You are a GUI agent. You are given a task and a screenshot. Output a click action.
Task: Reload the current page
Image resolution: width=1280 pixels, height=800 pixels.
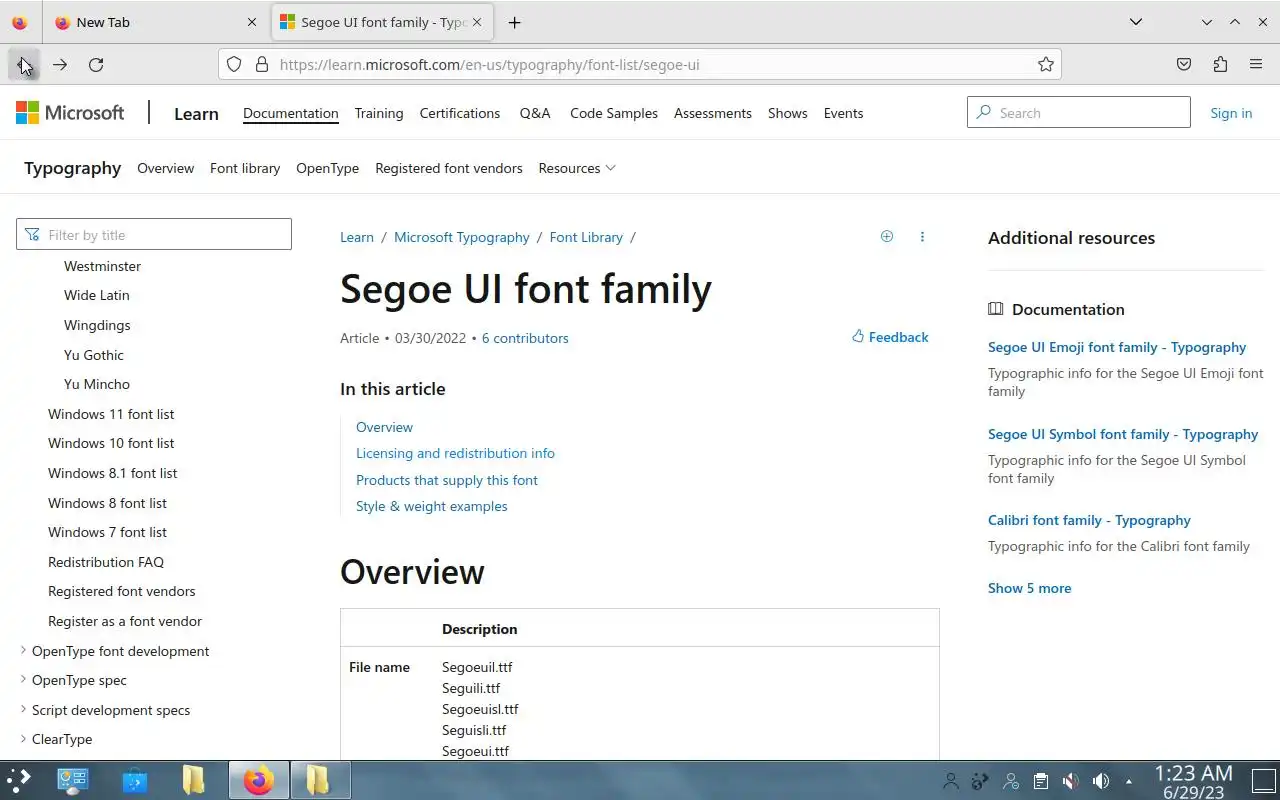pyautogui.click(x=96, y=64)
